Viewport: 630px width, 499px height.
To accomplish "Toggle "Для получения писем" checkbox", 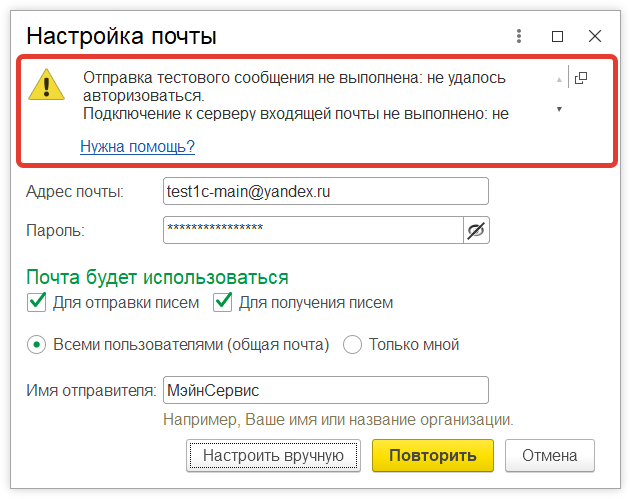I will click(x=222, y=302).
